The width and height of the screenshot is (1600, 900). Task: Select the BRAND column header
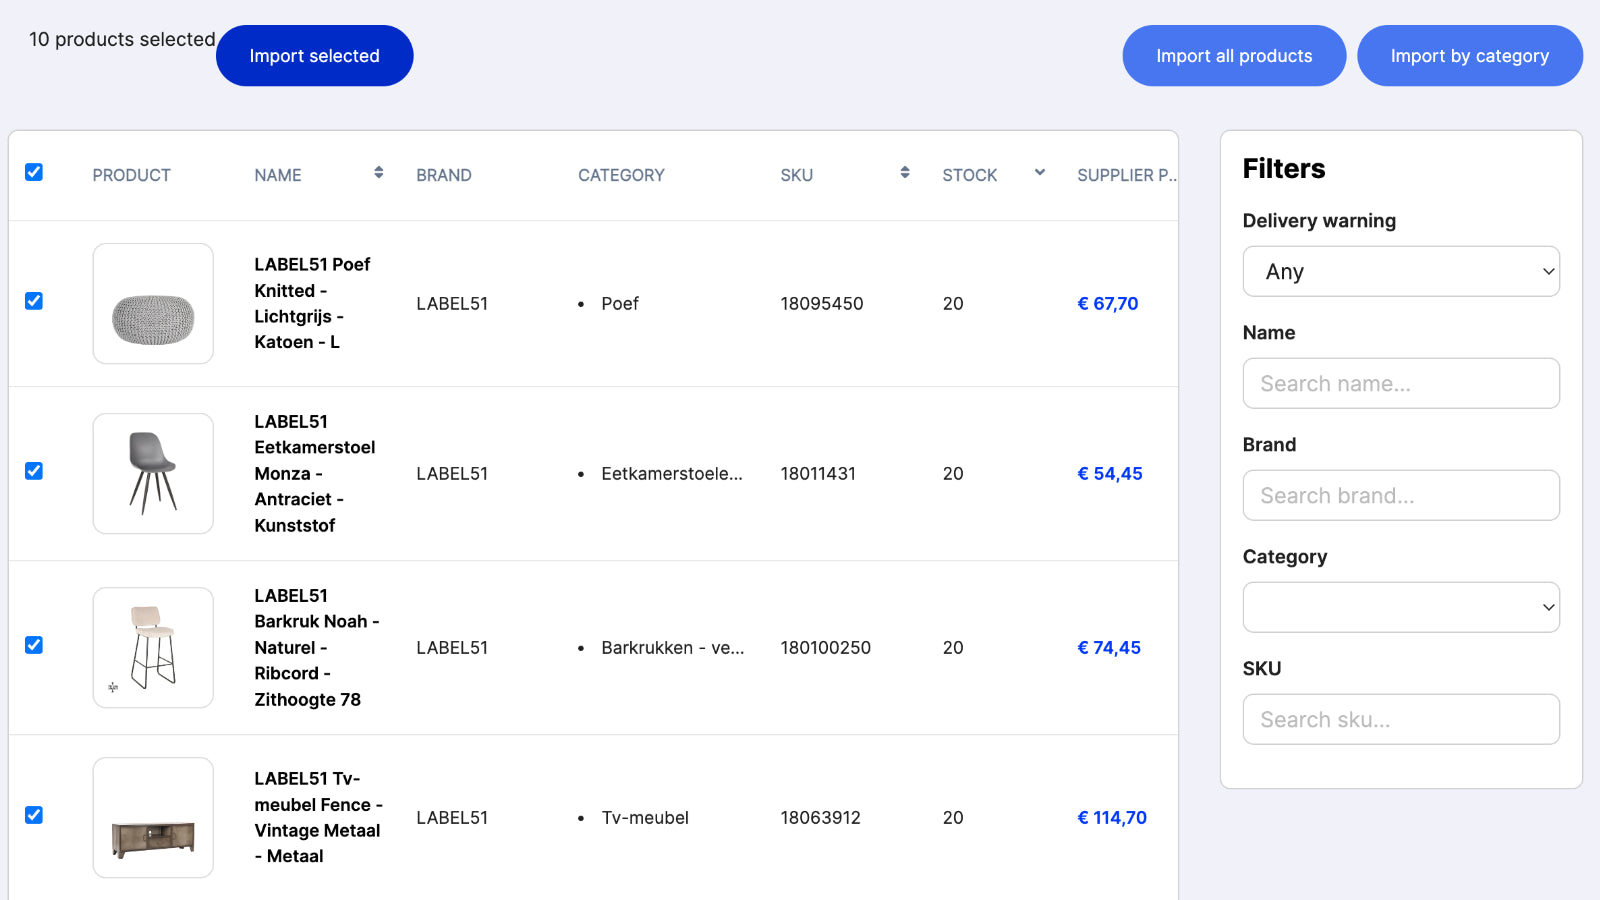[x=444, y=175]
